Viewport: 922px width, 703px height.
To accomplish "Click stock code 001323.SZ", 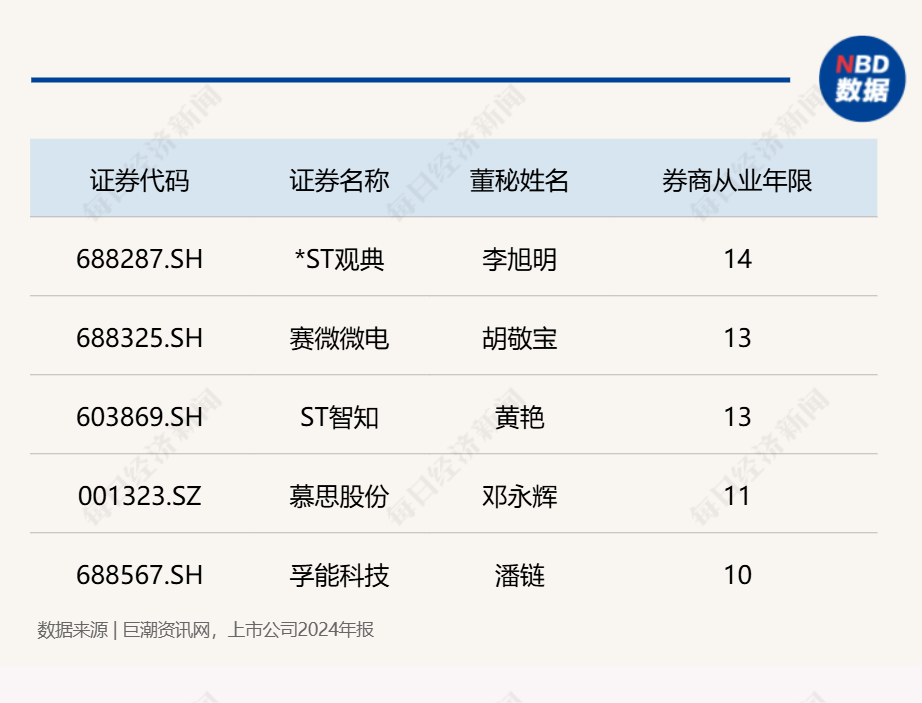I will (x=139, y=496).
